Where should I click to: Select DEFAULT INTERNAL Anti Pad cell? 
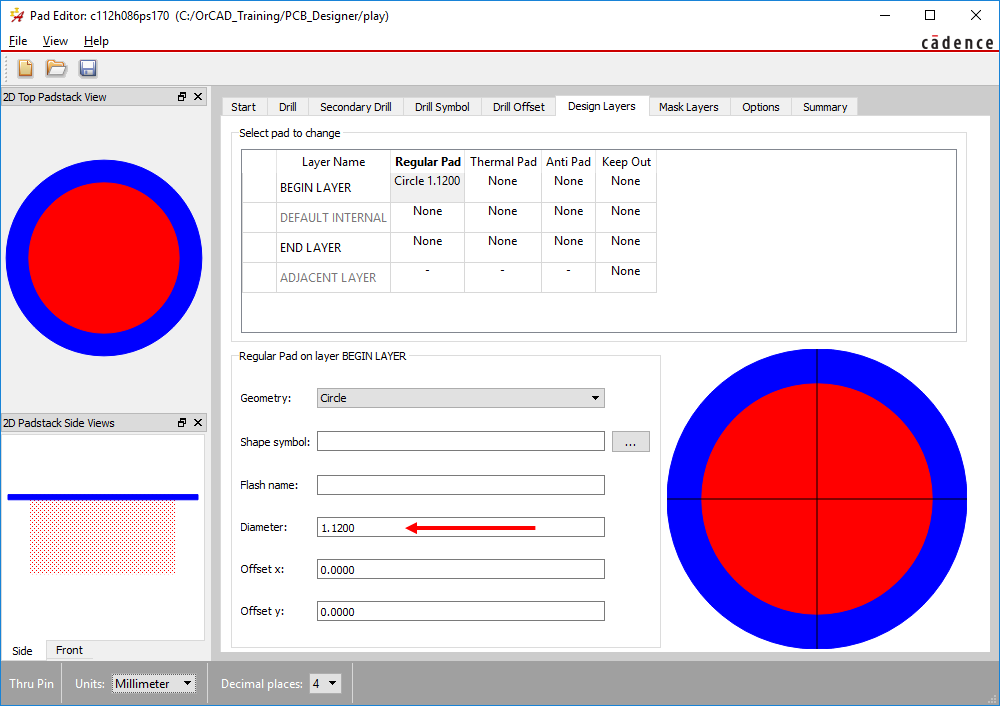pyautogui.click(x=568, y=217)
